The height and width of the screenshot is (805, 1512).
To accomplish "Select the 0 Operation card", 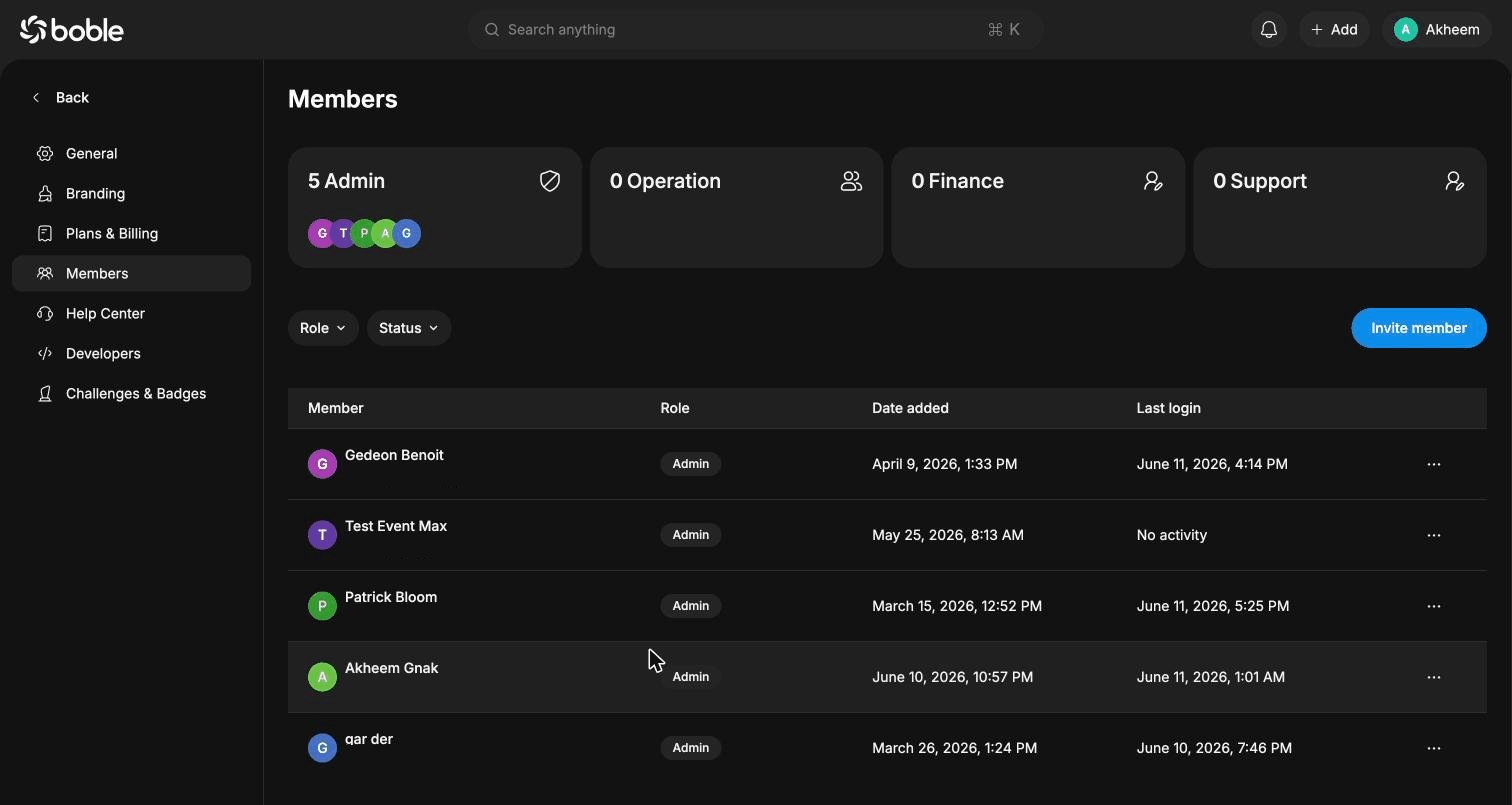I will click(737, 207).
